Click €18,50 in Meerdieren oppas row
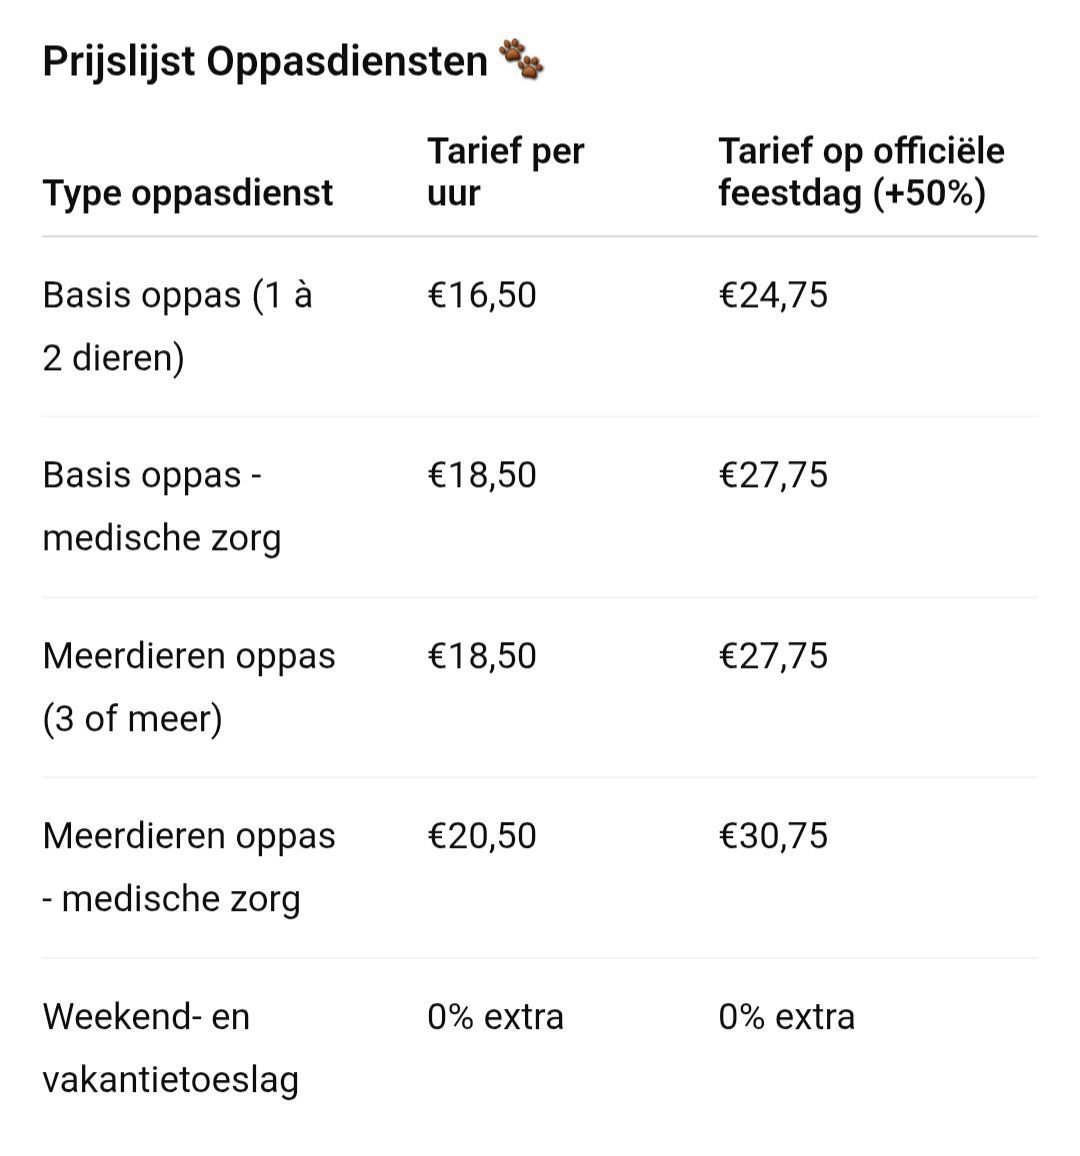 tap(482, 656)
